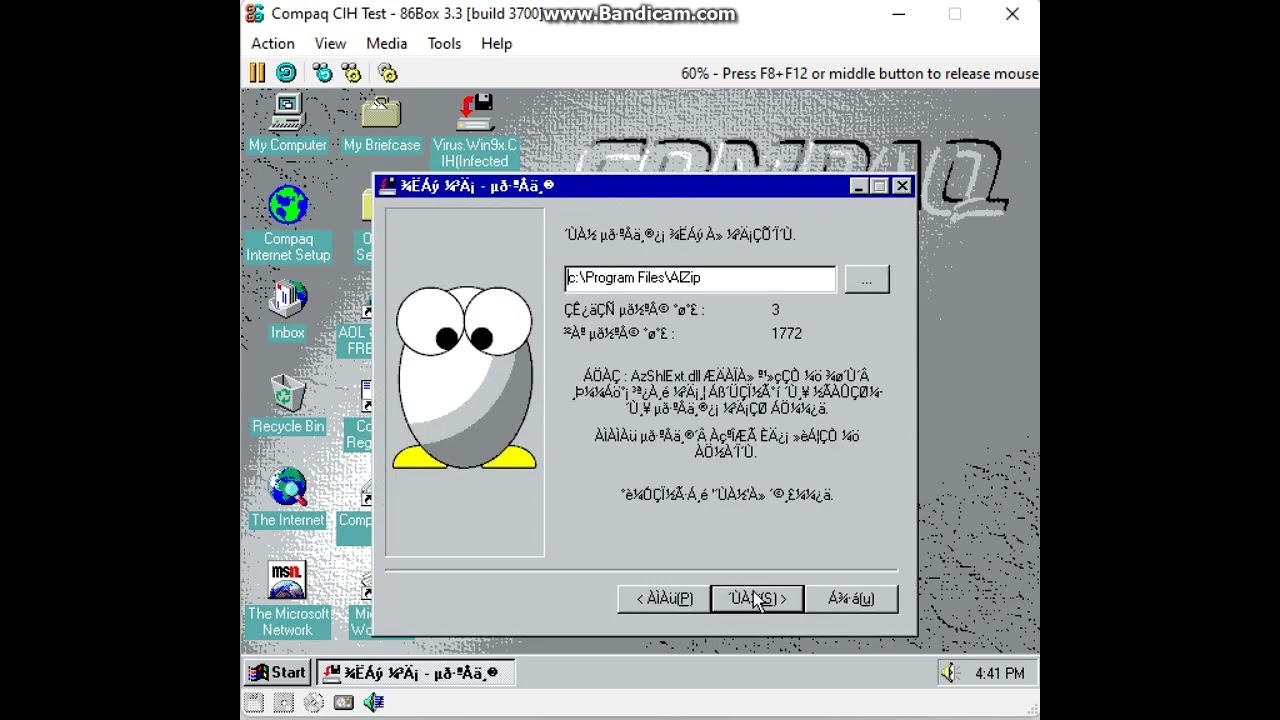Open the My Computer desktop icon
1280x720 pixels.
coord(287,123)
